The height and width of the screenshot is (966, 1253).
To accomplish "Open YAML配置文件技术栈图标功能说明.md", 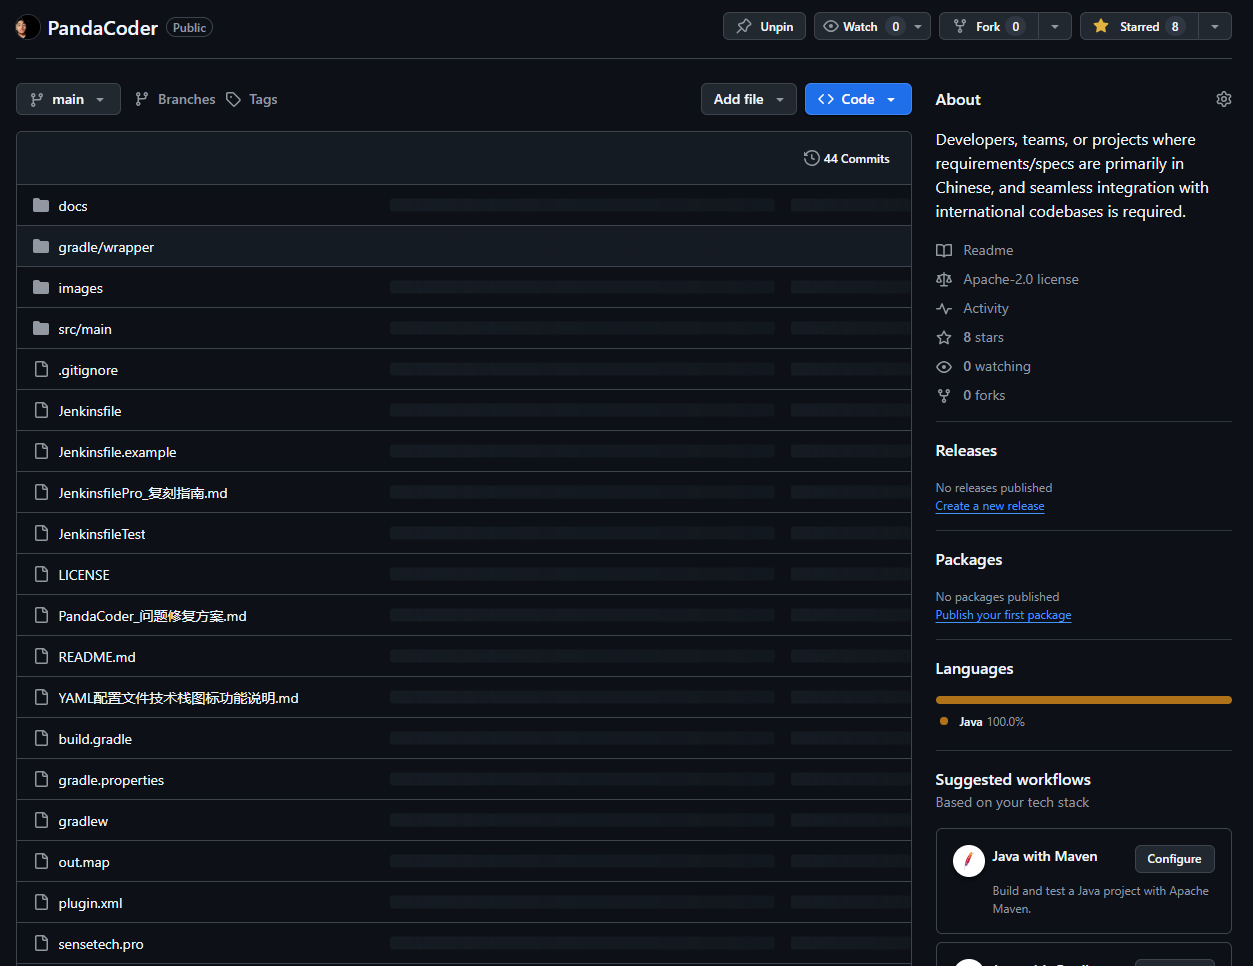I will click(178, 698).
